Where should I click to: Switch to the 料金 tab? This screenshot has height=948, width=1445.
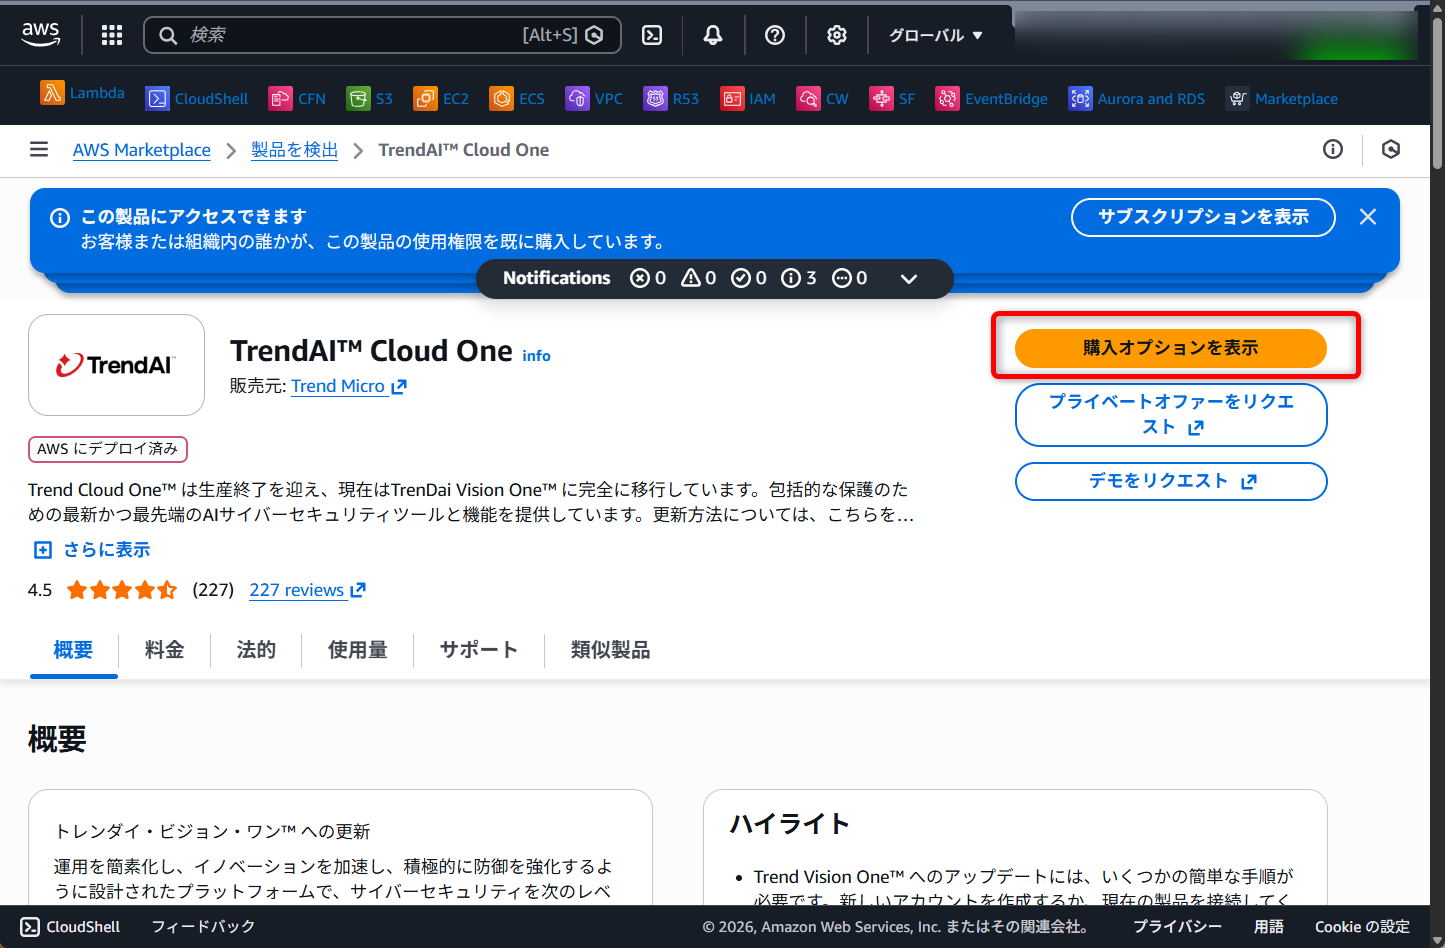pyautogui.click(x=164, y=650)
